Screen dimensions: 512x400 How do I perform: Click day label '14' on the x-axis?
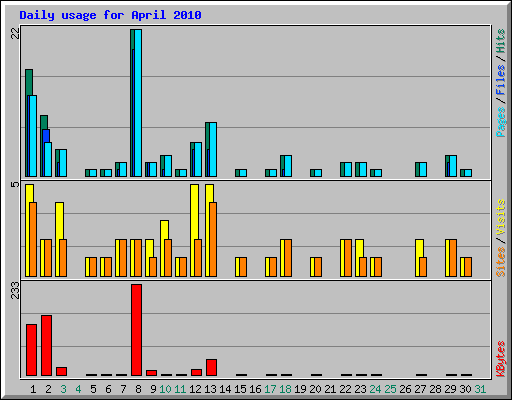pos(225,389)
